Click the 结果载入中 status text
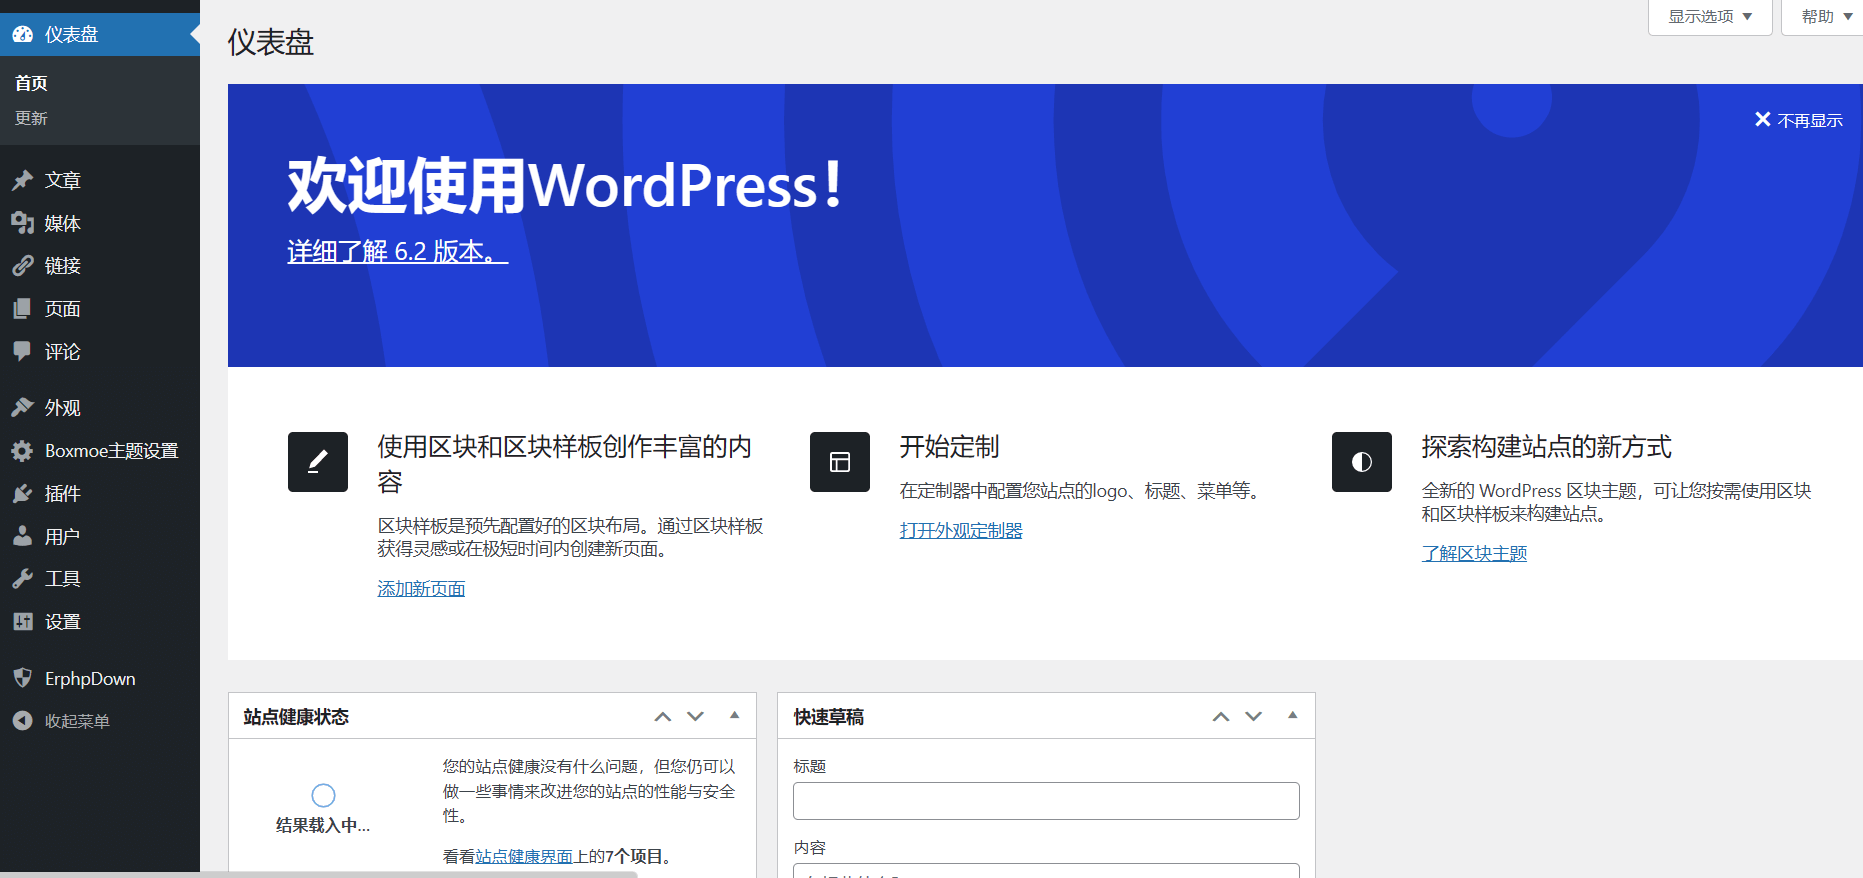 click(323, 825)
